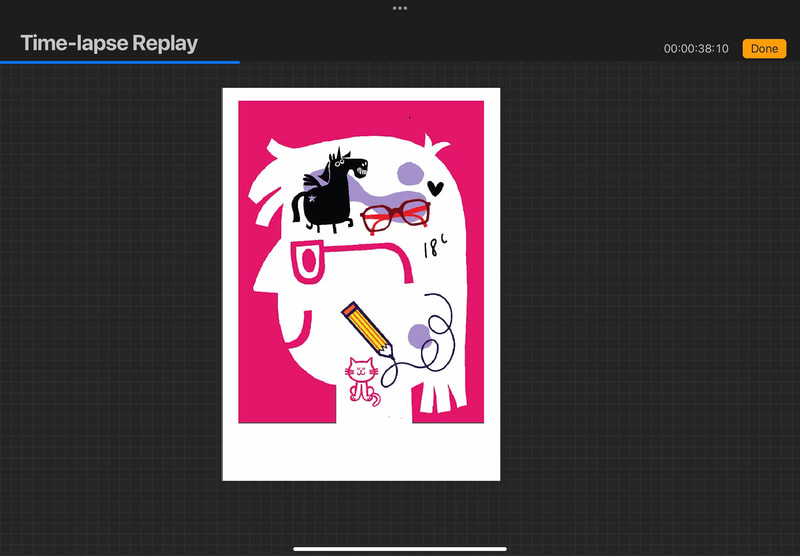This screenshot has height=556, width=800.
Task: Tap the home indicator bar at bottom
Action: [x=400, y=548]
